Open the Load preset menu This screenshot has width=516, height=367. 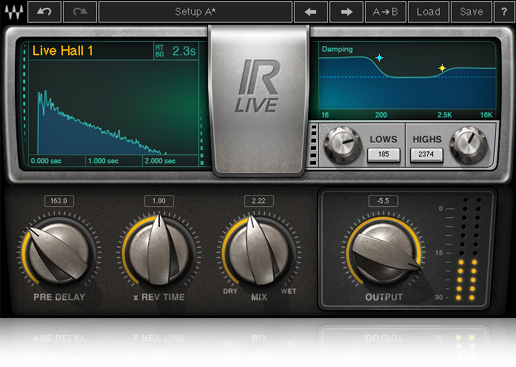[x=428, y=12]
